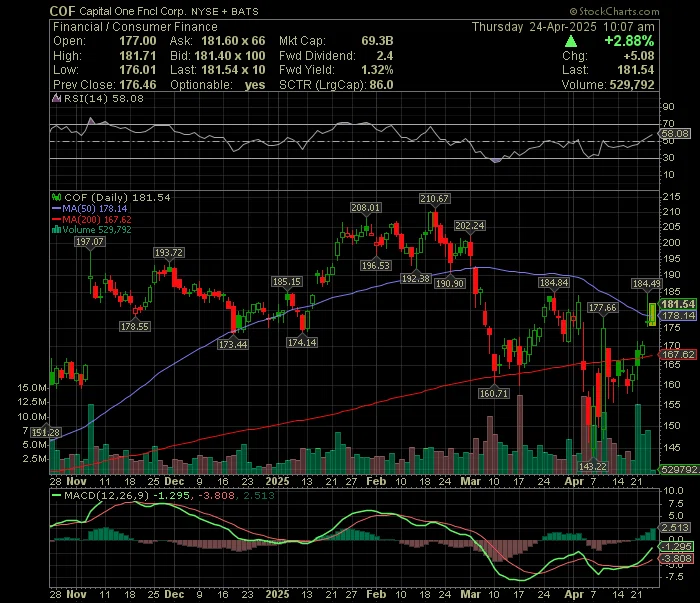Click the MACD(12,26,9) green legend line
The height and width of the screenshot is (603, 700).
click(57, 495)
